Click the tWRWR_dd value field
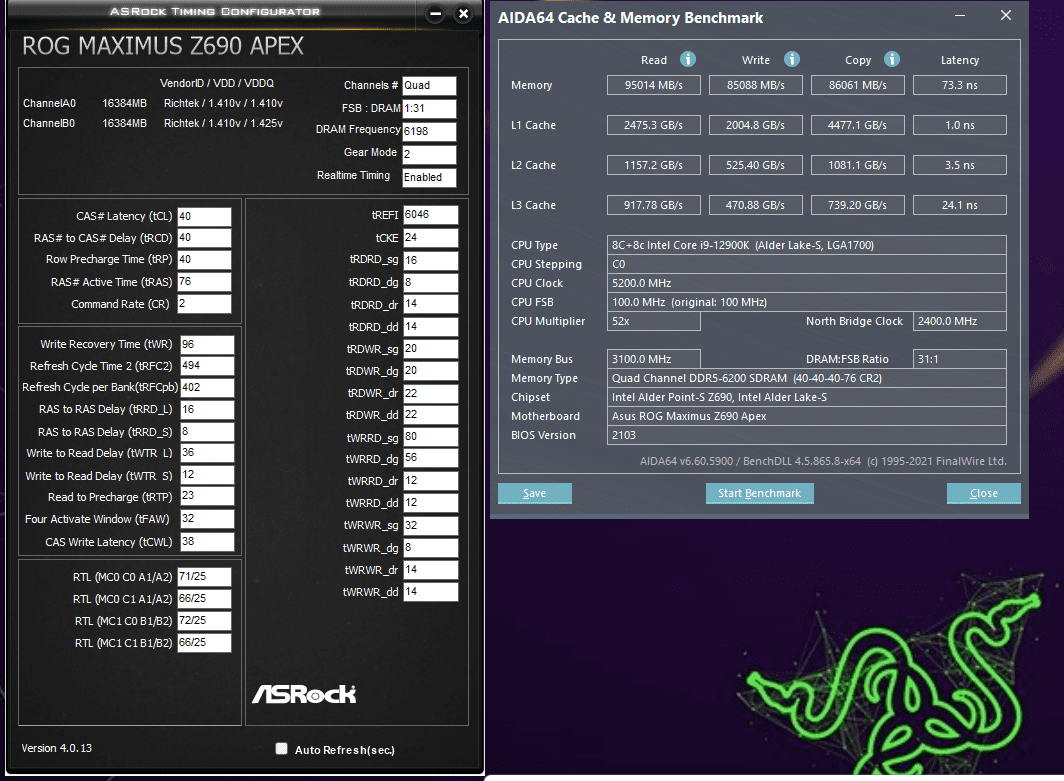1064x781 pixels. pyautogui.click(x=431, y=592)
